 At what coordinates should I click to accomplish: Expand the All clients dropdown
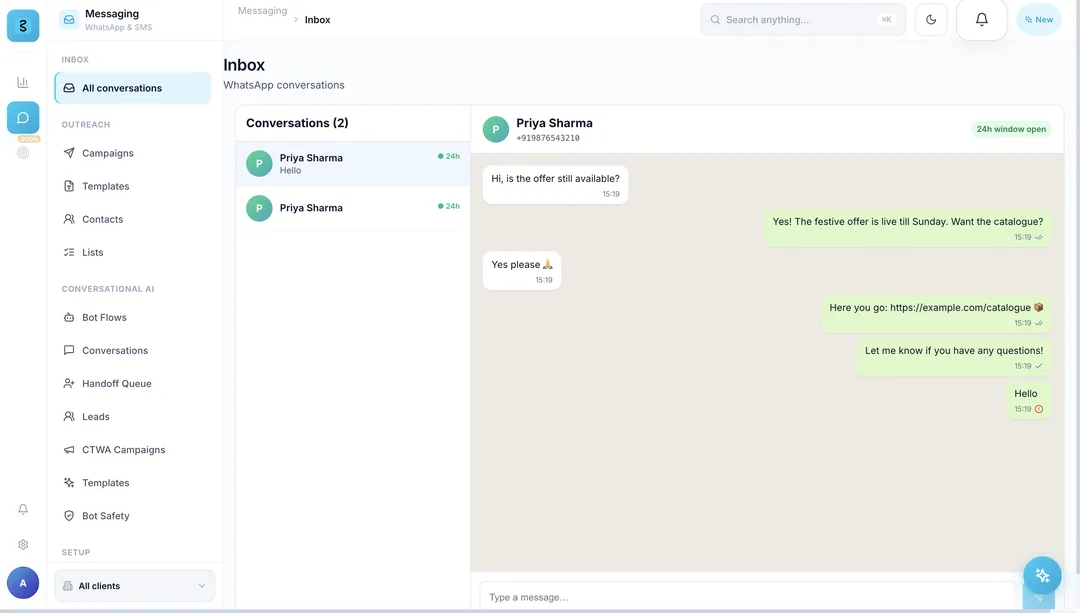(134, 585)
